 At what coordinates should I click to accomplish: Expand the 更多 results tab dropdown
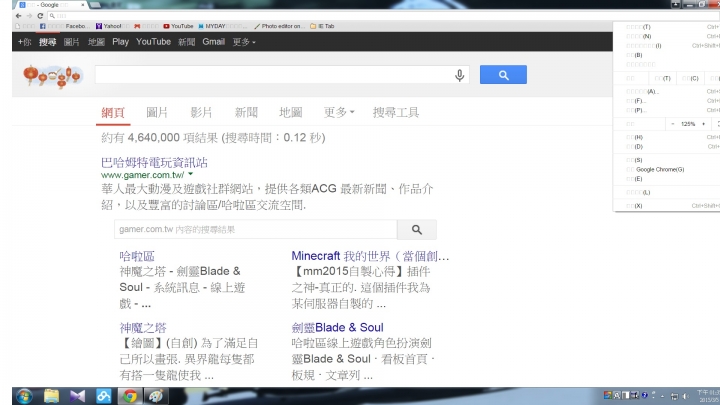pyautogui.click(x=339, y=112)
